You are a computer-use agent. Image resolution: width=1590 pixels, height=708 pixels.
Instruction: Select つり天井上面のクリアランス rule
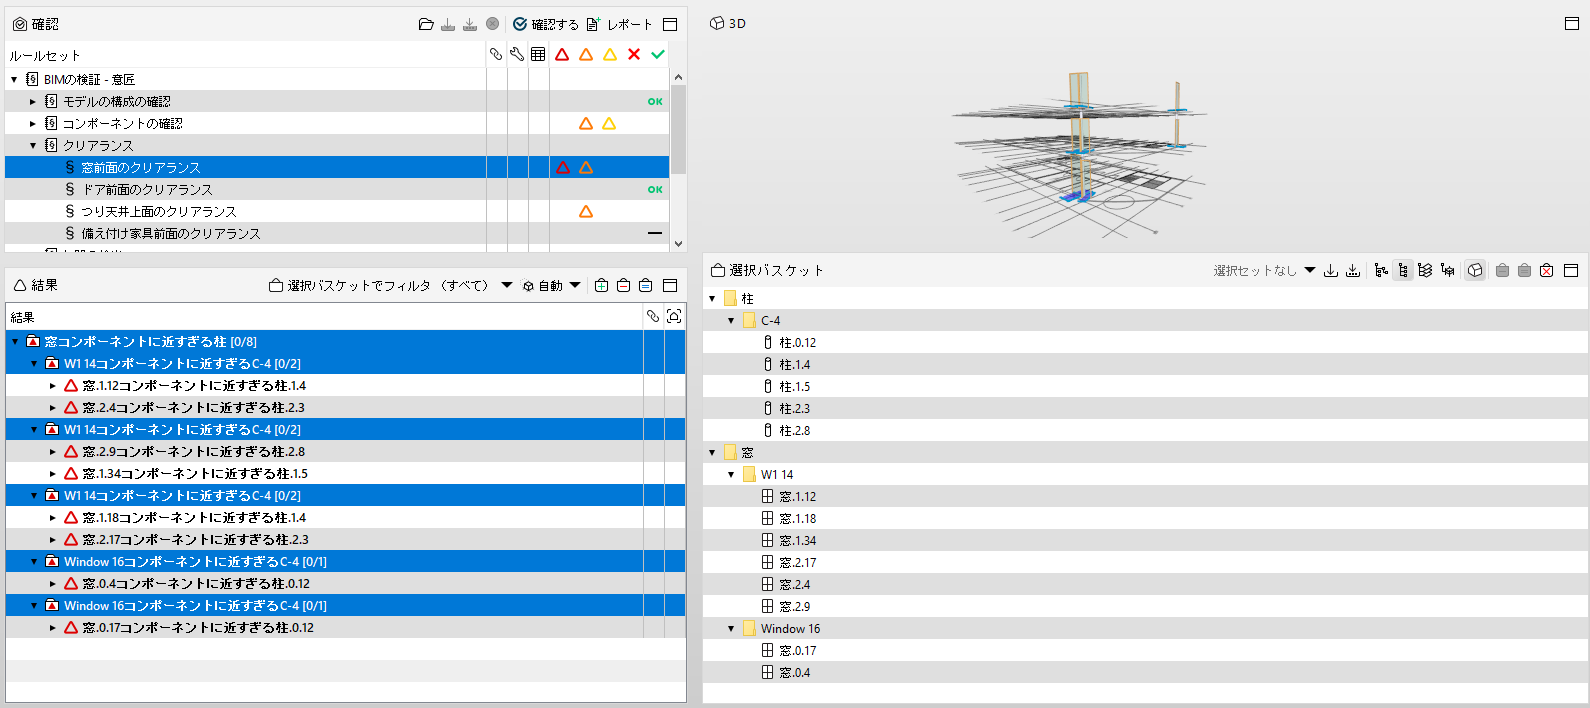click(x=337, y=211)
